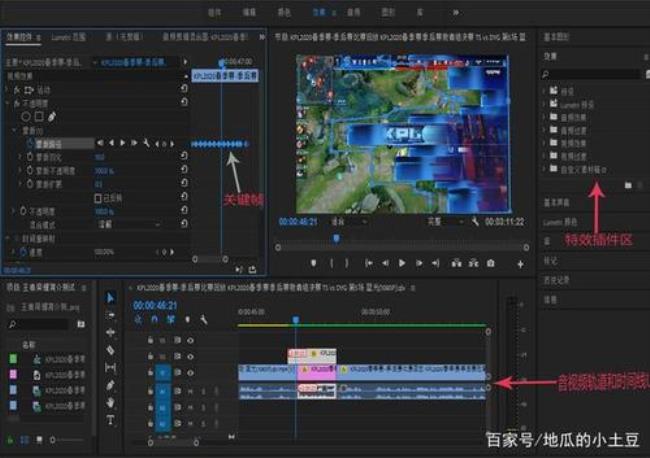Set the Mark Out point
This screenshot has width=650, height=458.
coord(347,263)
